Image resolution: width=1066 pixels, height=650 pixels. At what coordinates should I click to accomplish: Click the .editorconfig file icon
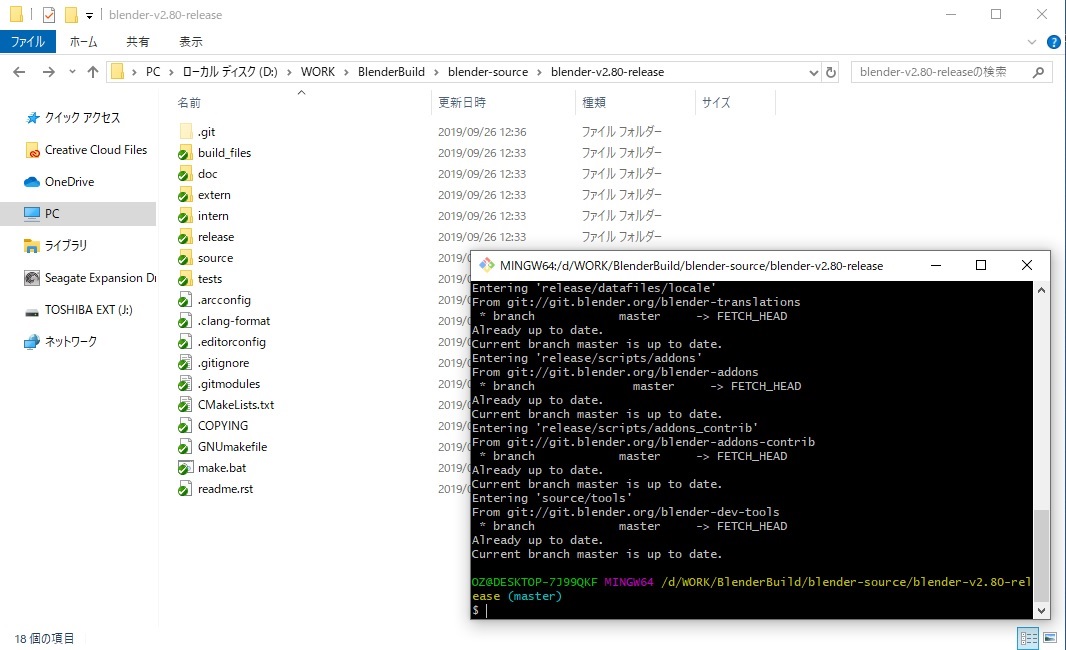coord(185,342)
